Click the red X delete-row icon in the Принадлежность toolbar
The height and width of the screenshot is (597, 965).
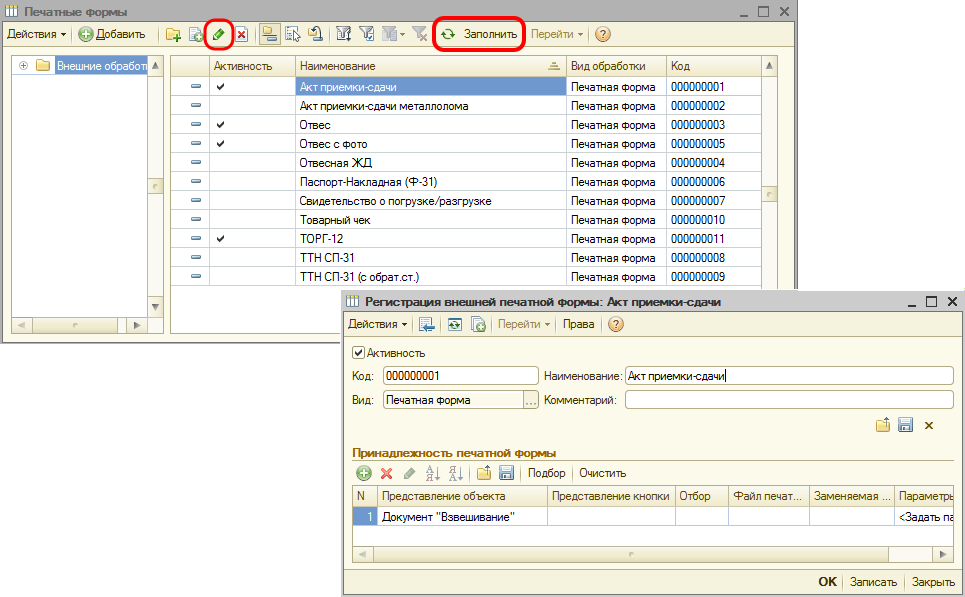(x=386, y=473)
